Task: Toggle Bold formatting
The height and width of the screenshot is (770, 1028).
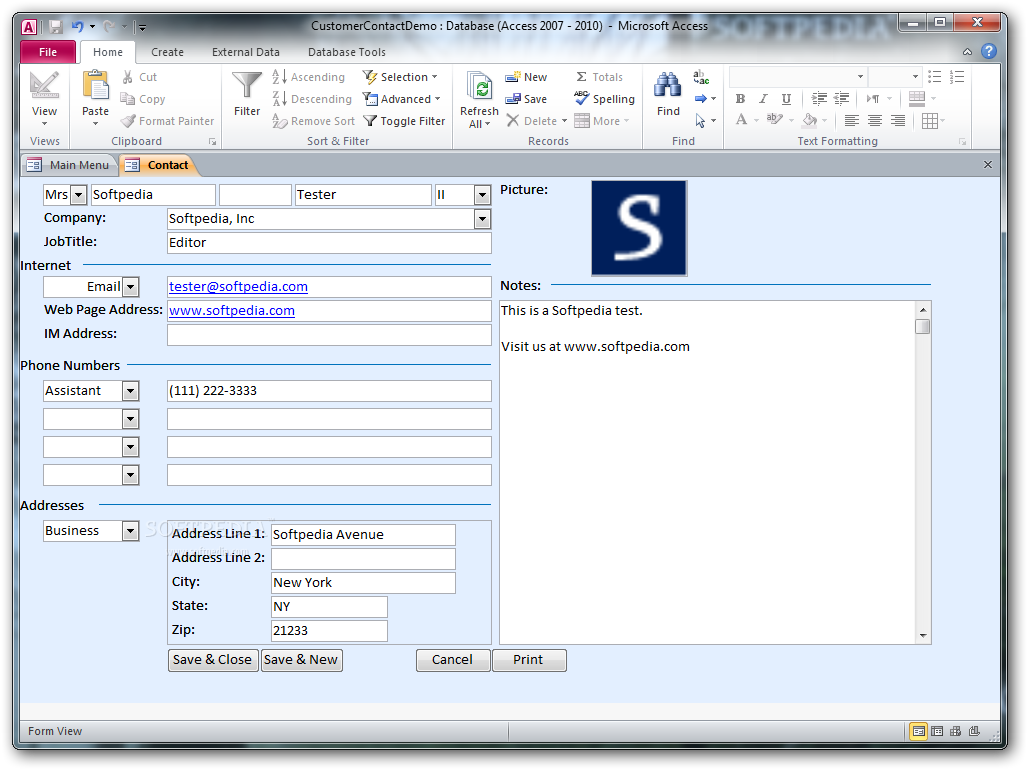Action: click(740, 99)
